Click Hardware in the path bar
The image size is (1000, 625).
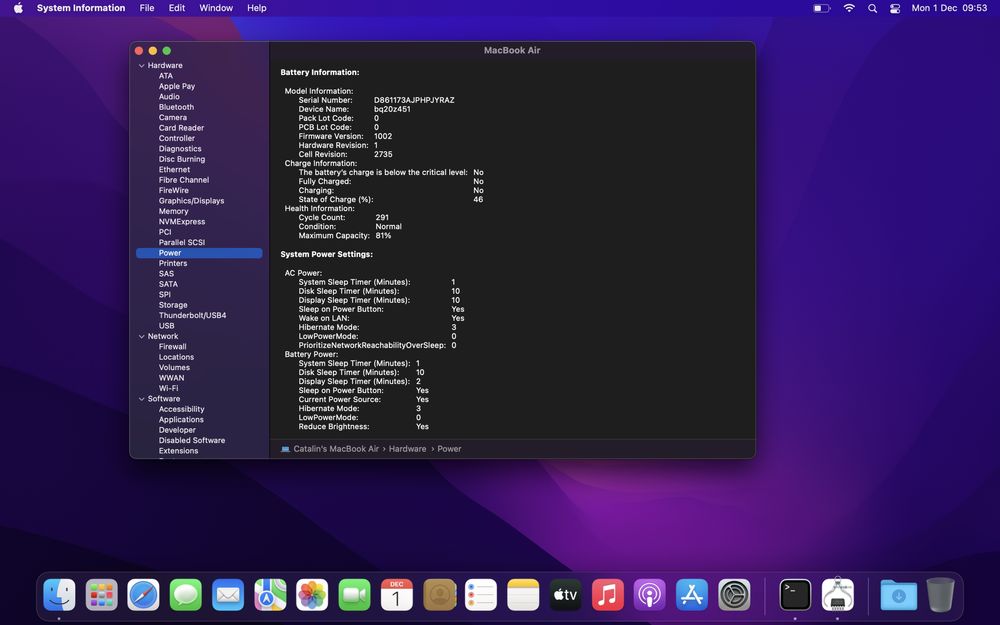coord(408,449)
